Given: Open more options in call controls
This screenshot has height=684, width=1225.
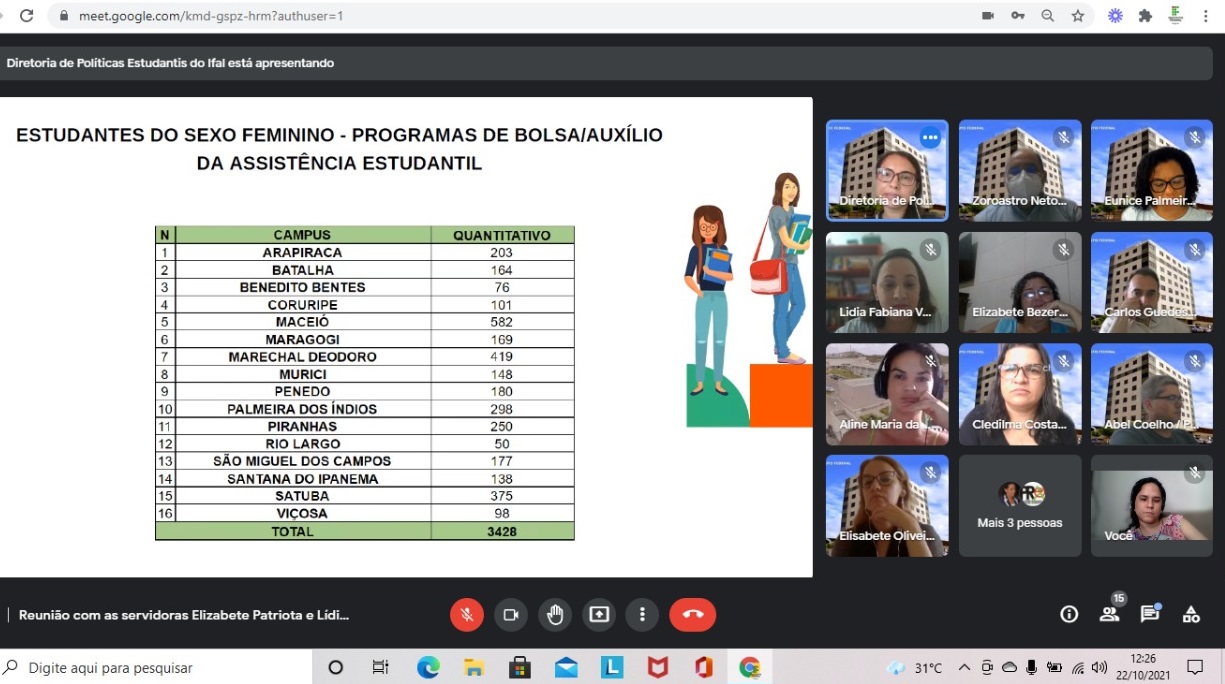Looking at the screenshot, I should click(x=642, y=615).
